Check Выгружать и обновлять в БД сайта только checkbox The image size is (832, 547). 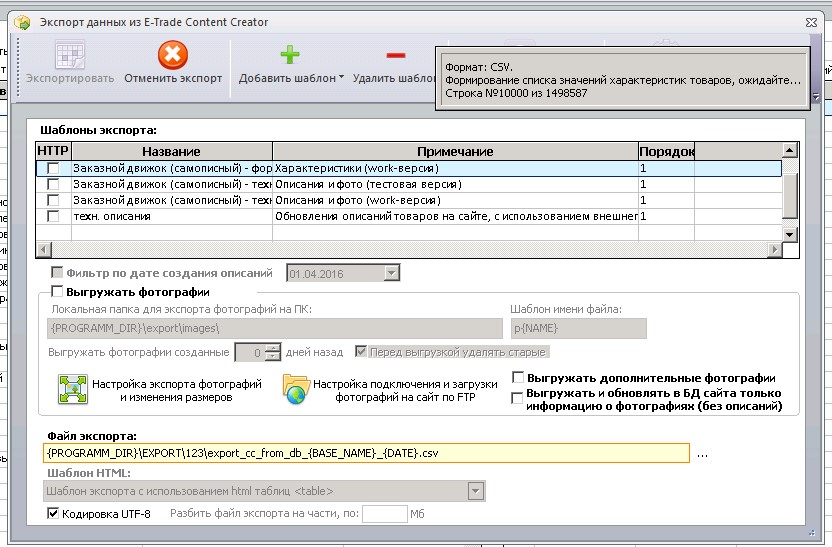[x=517, y=398]
